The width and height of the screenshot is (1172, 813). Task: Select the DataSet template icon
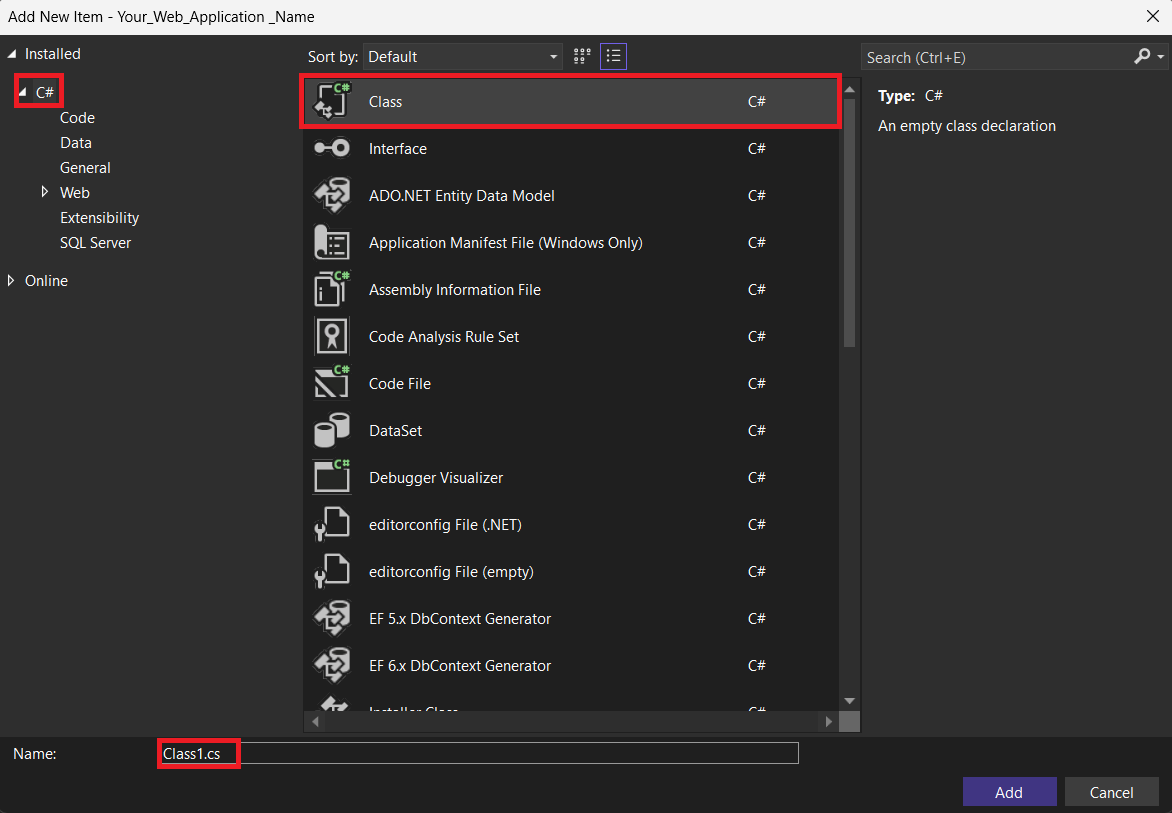pyautogui.click(x=332, y=431)
